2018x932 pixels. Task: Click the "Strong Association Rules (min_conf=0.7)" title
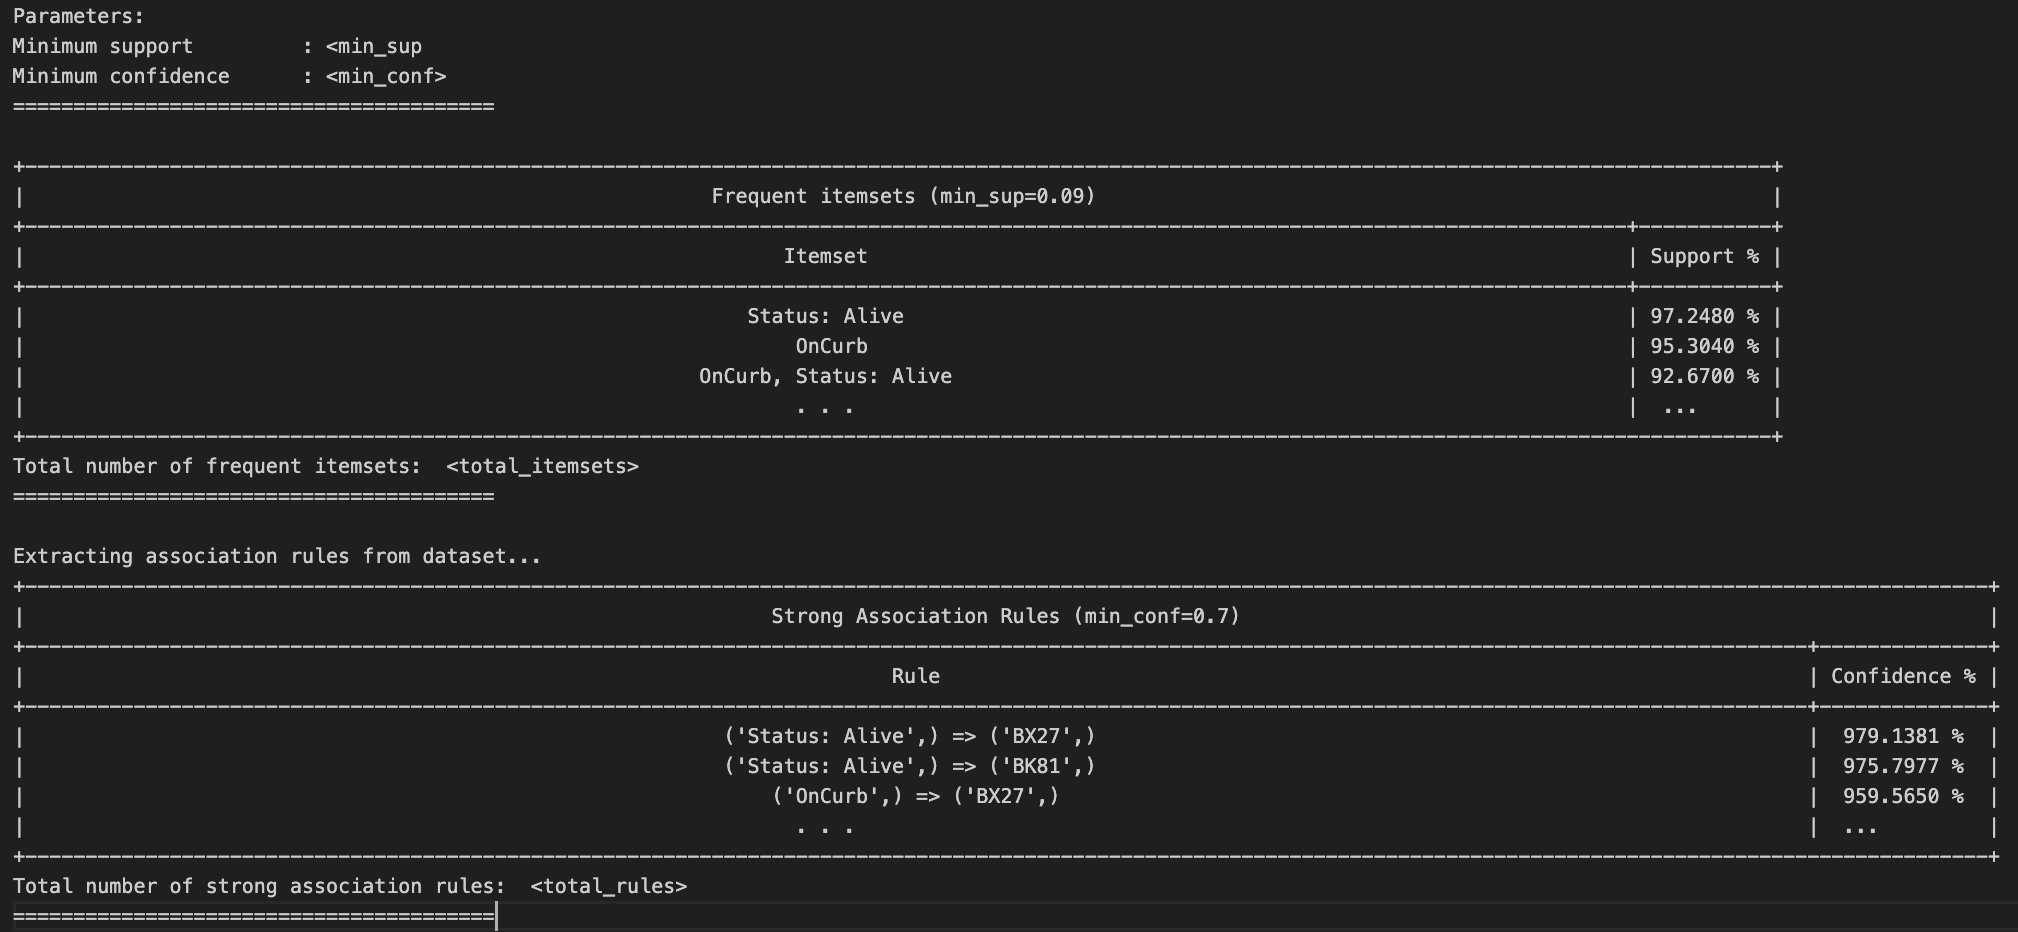point(1005,616)
